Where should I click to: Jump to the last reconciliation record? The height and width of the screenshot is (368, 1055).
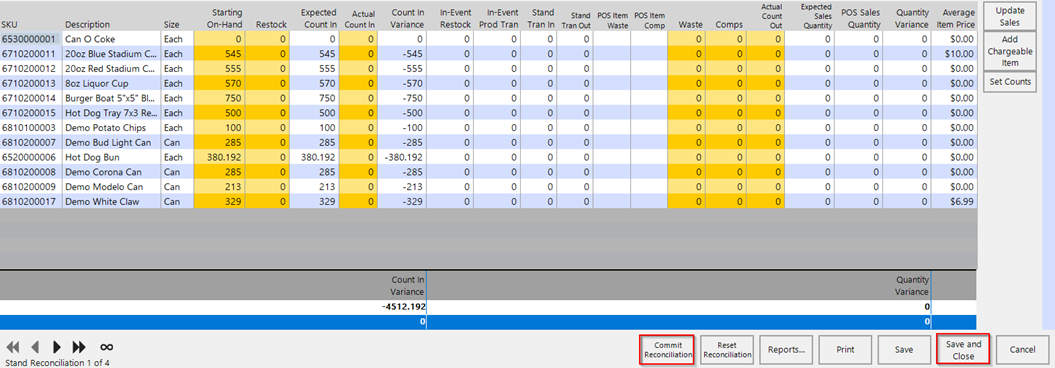click(79, 347)
